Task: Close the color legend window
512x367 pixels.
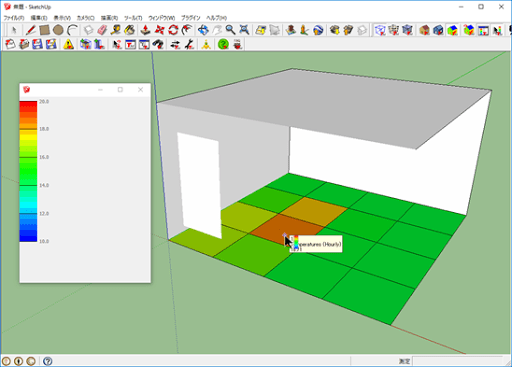Action: click(140, 90)
